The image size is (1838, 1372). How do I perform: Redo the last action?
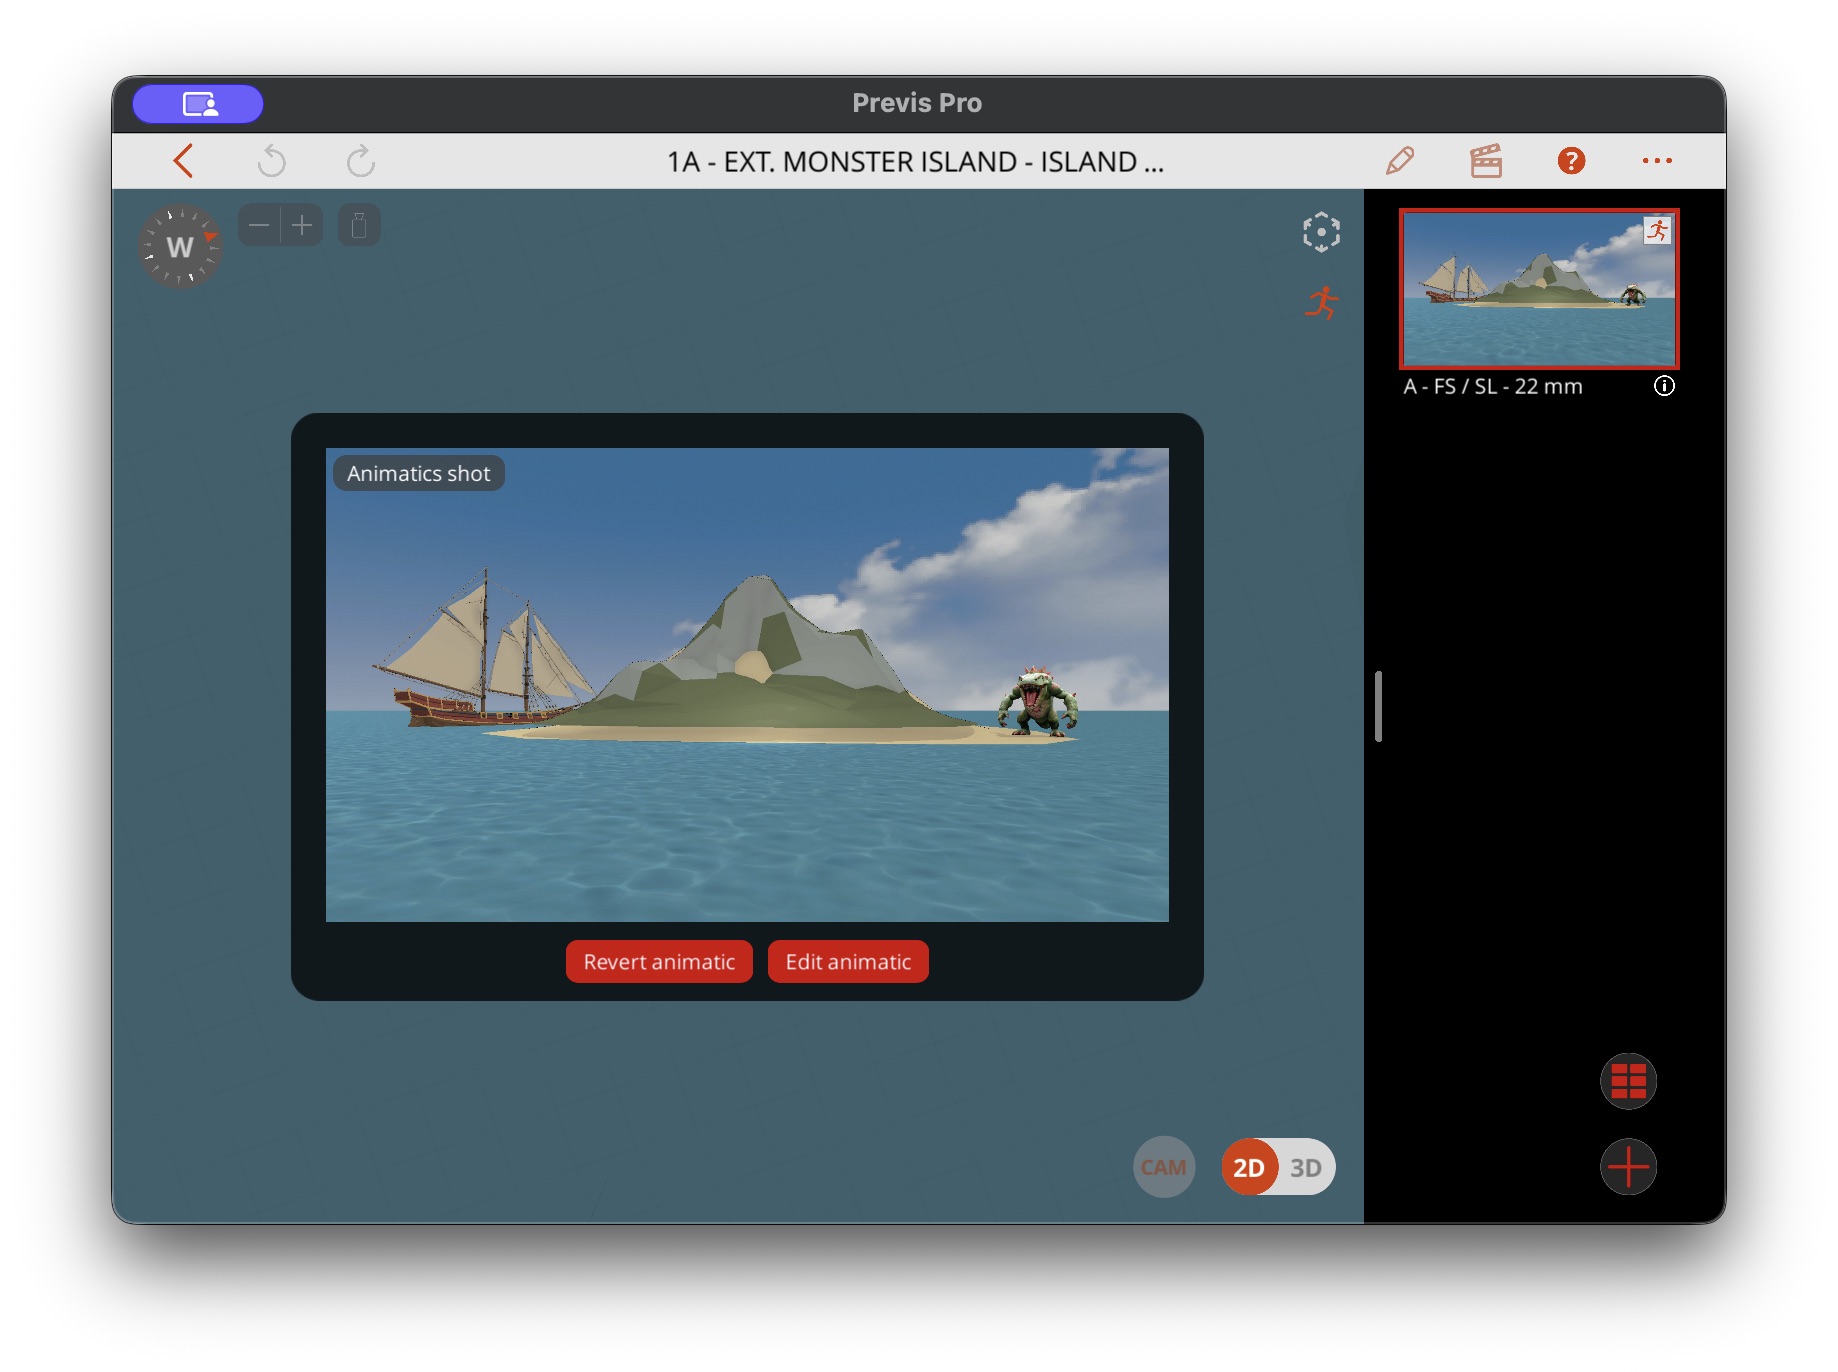360,161
